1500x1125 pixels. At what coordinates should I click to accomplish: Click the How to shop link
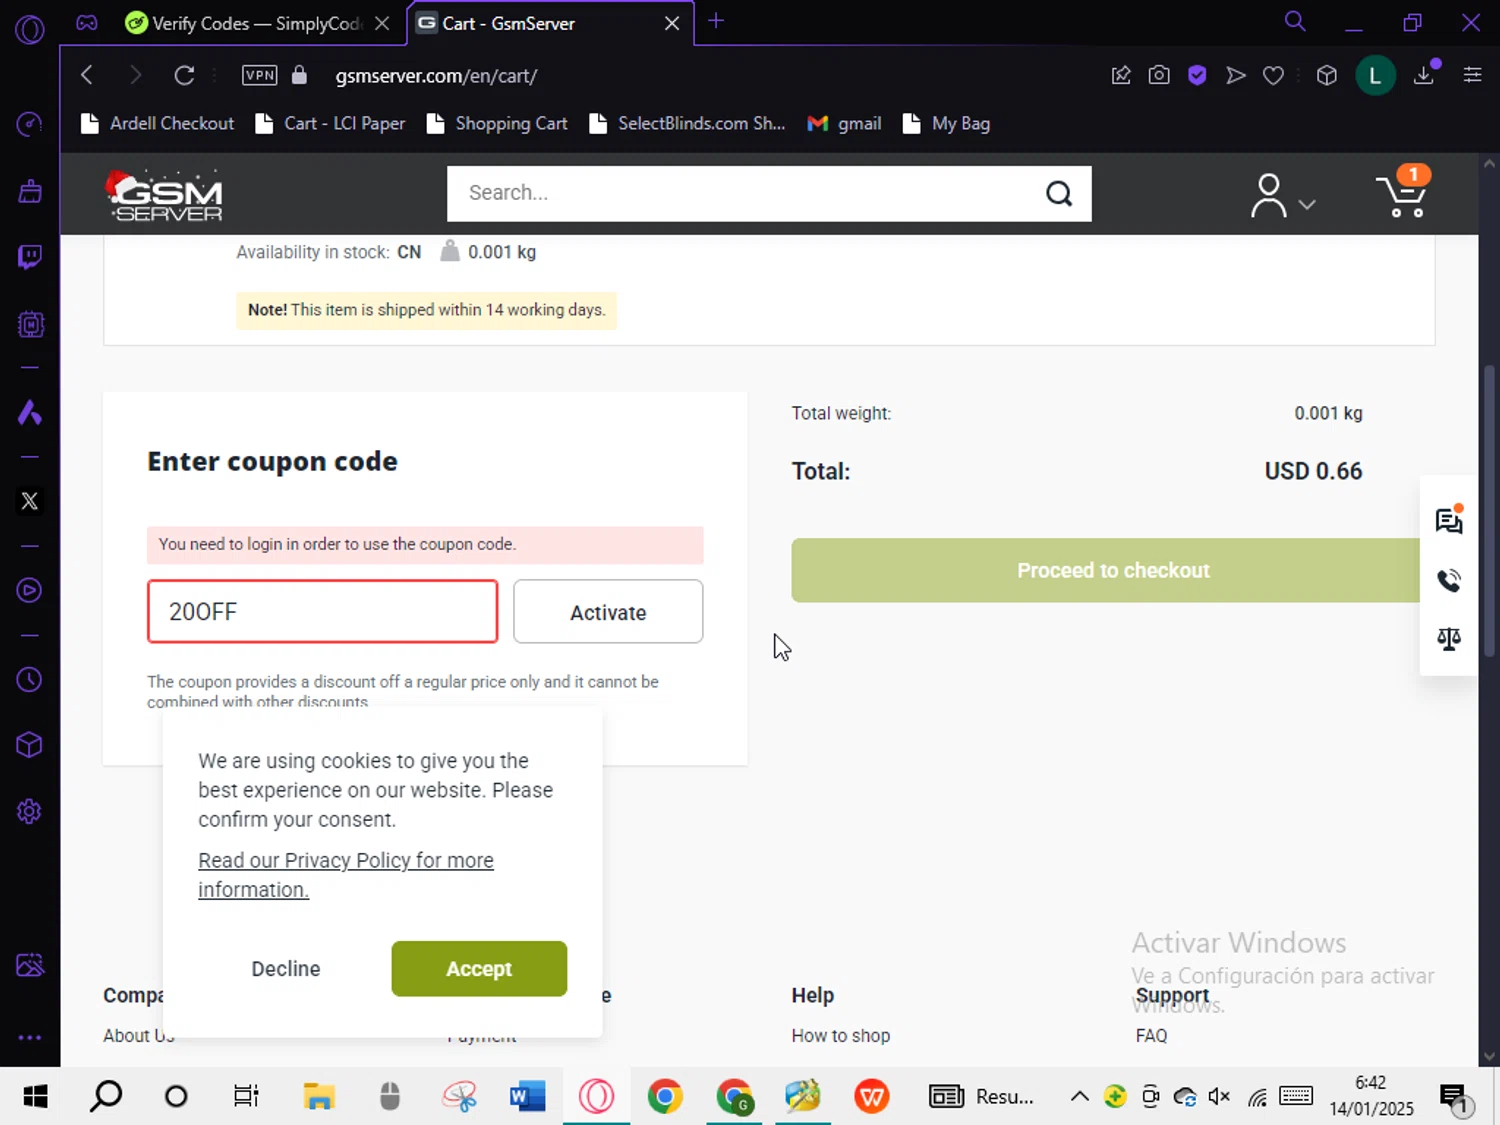pos(841,1035)
